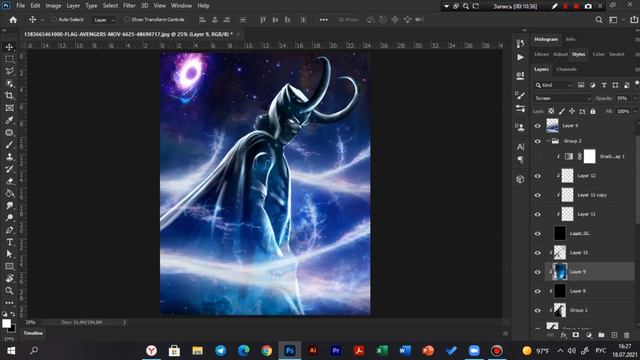Open the File menu

pyautogui.click(x=20, y=6)
